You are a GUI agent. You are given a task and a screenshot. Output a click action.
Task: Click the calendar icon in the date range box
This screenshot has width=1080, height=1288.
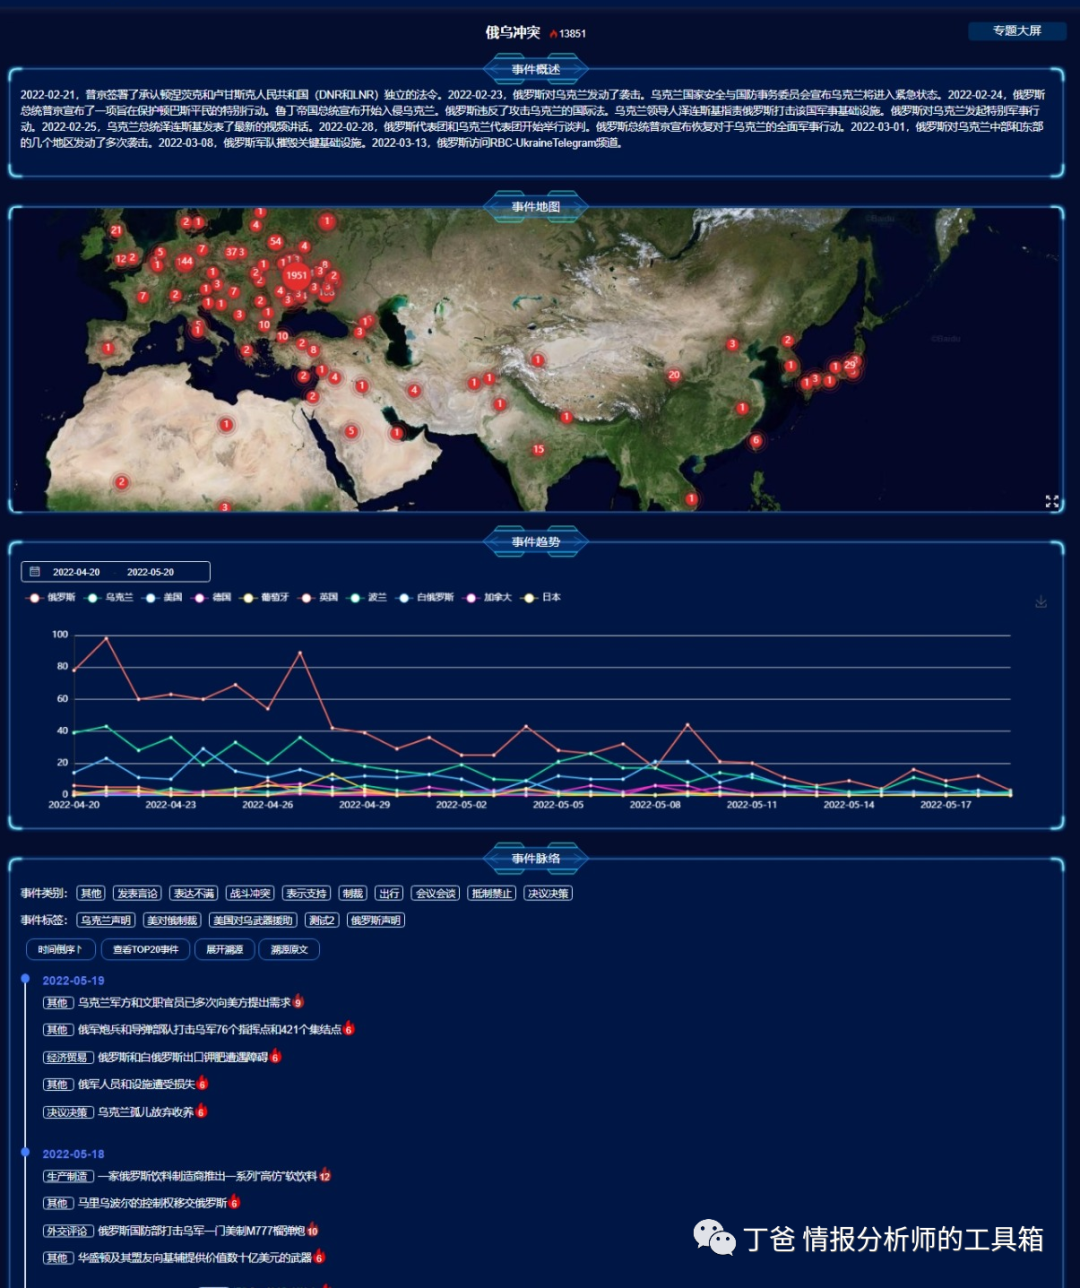pos(35,572)
